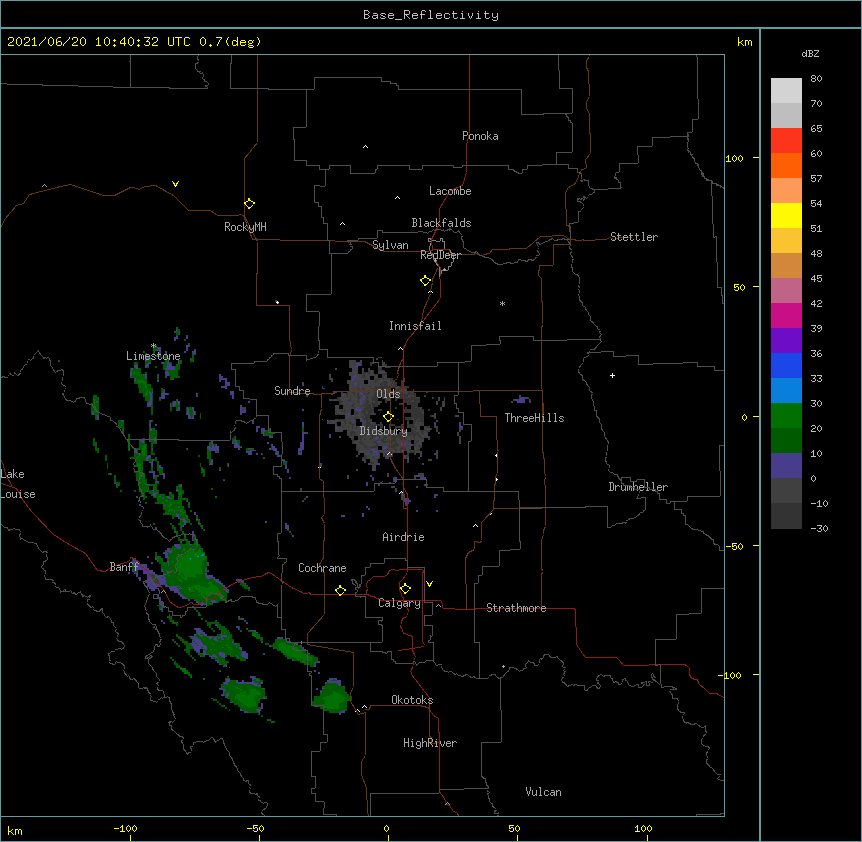This screenshot has height=842, width=862.
Task: Select the white asterisk above Limestone label
Action: (x=154, y=346)
